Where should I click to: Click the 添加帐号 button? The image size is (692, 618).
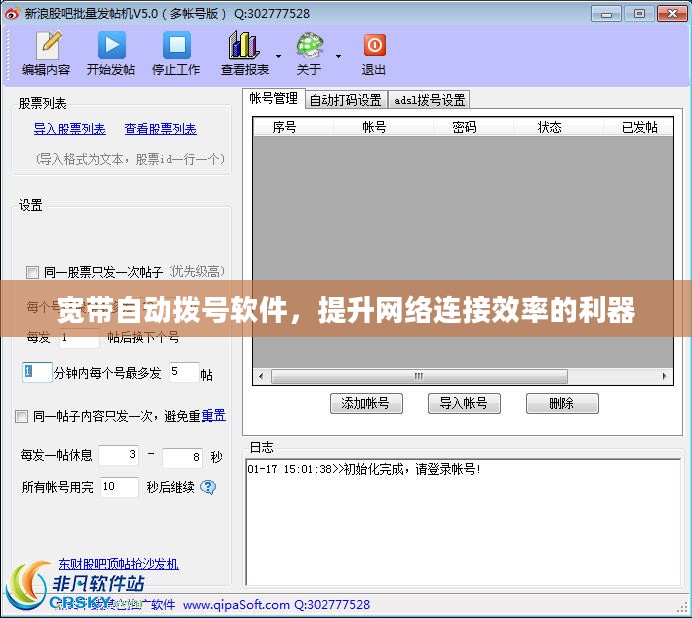[x=366, y=403]
